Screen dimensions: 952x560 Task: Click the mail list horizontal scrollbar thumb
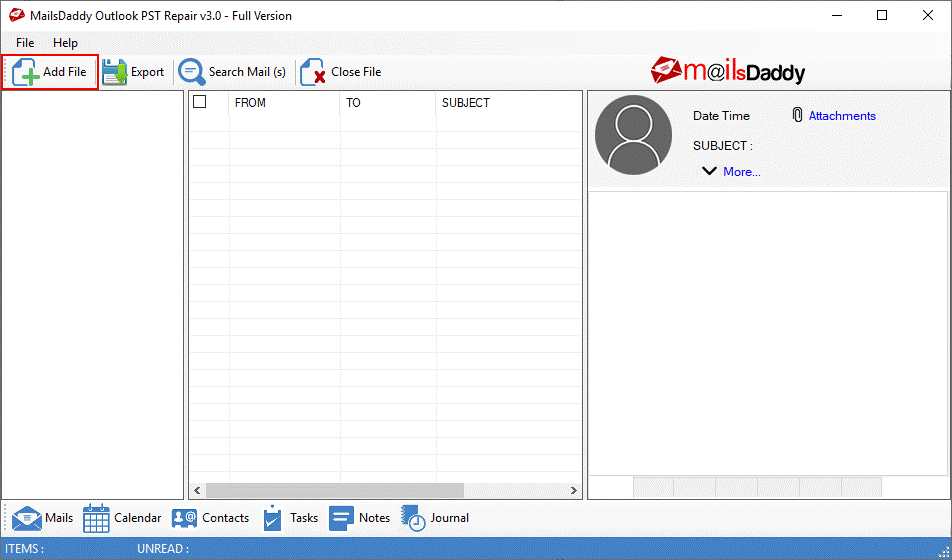(x=335, y=490)
